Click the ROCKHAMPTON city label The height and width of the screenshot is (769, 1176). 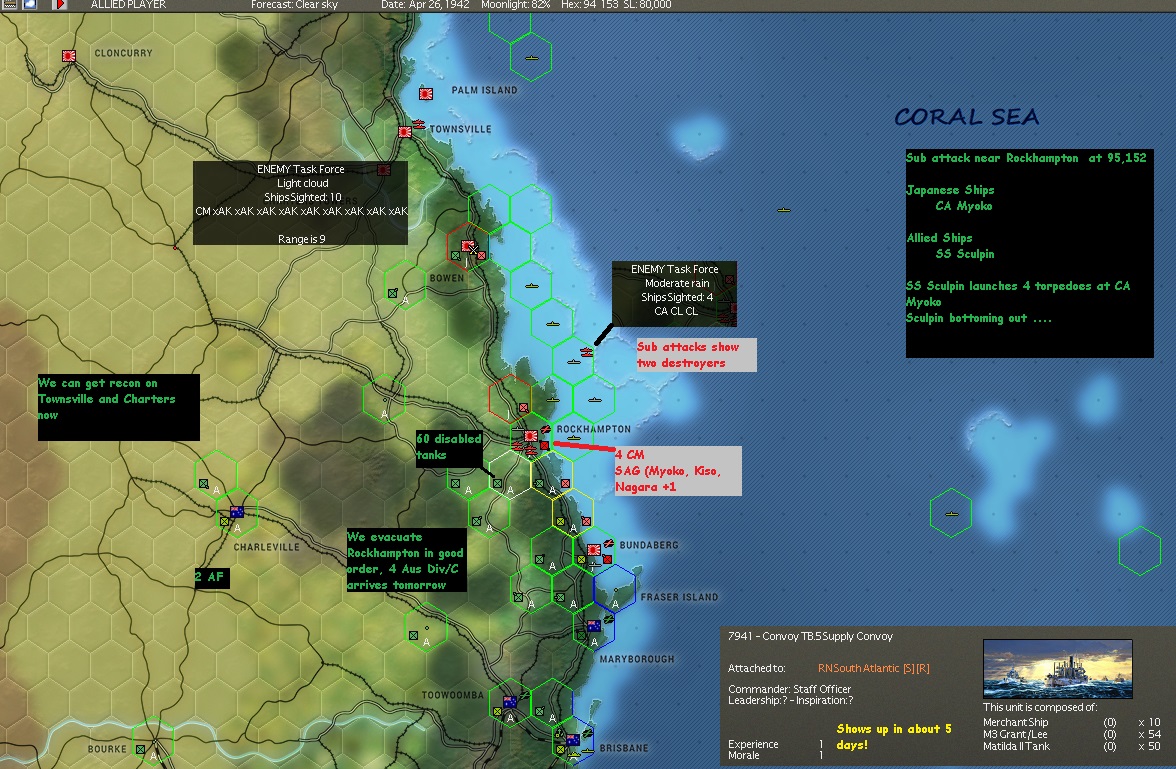click(x=593, y=429)
